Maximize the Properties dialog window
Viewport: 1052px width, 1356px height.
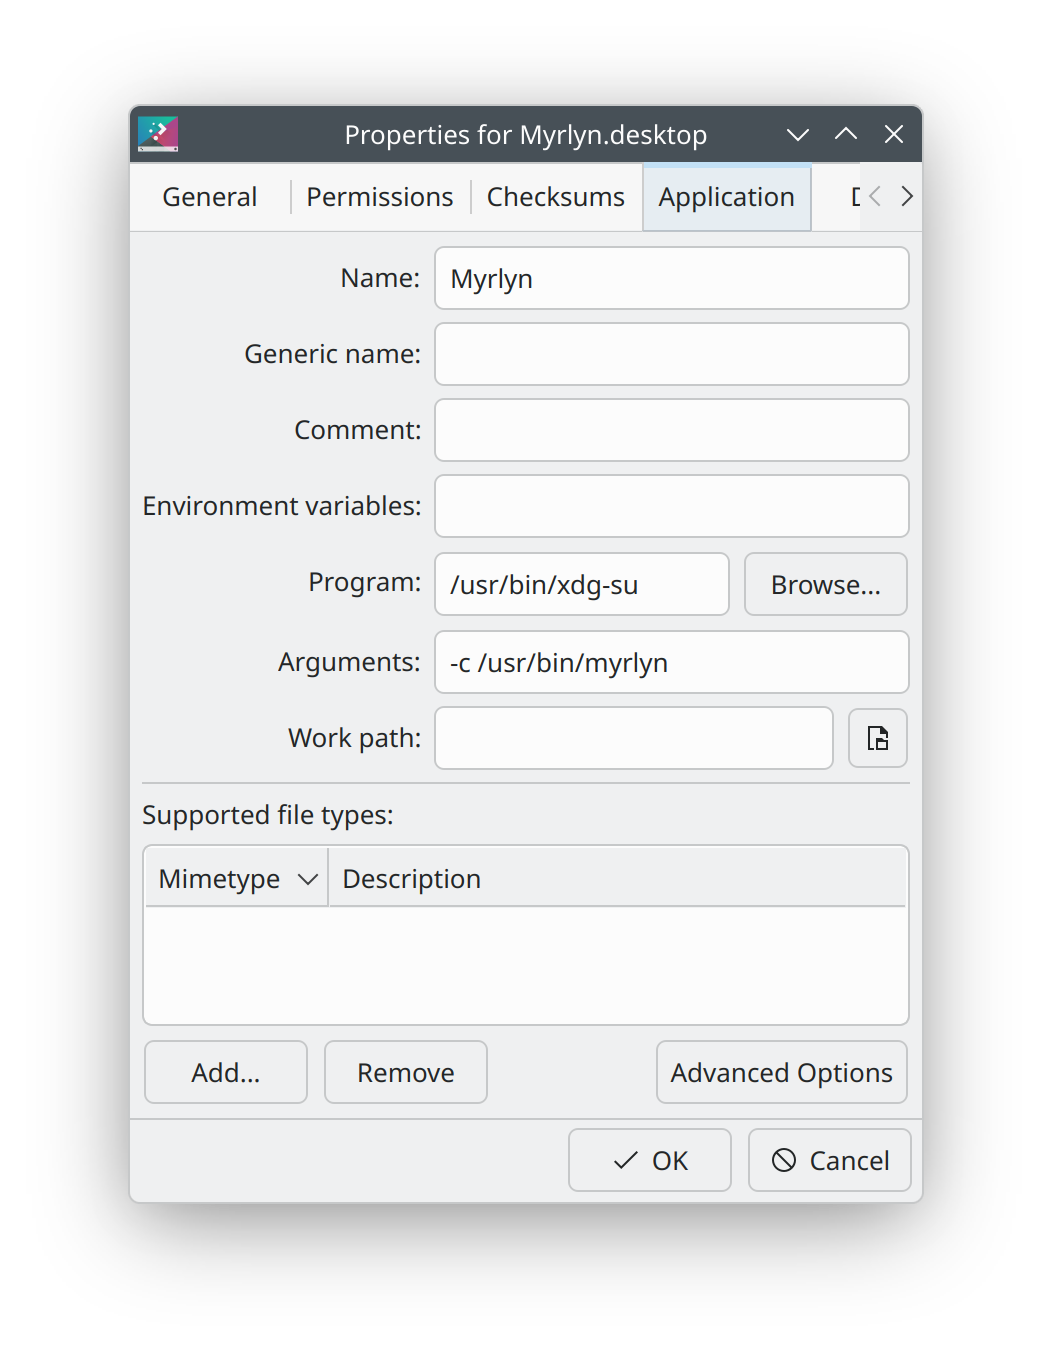coord(846,134)
